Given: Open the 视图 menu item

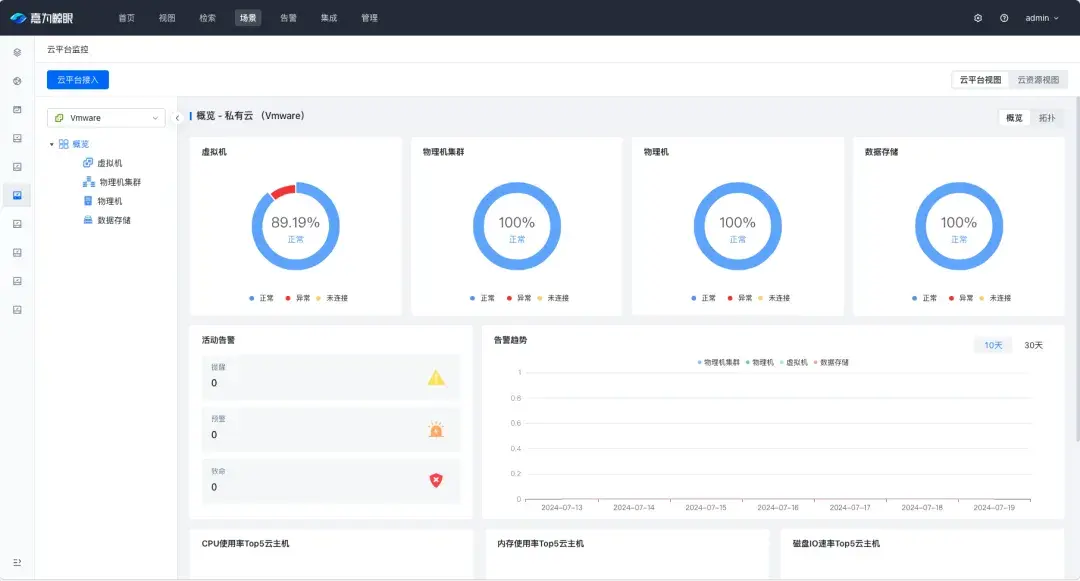Looking at the screenshot, I should 167,18.
